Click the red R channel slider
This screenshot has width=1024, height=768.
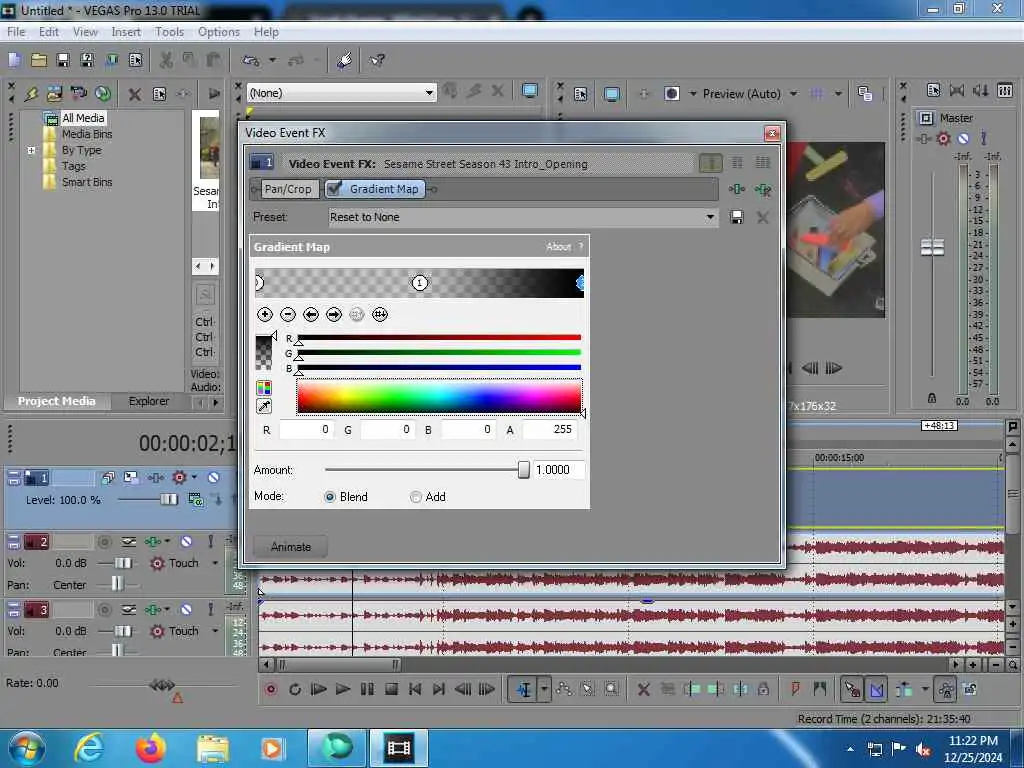[439, 338]
